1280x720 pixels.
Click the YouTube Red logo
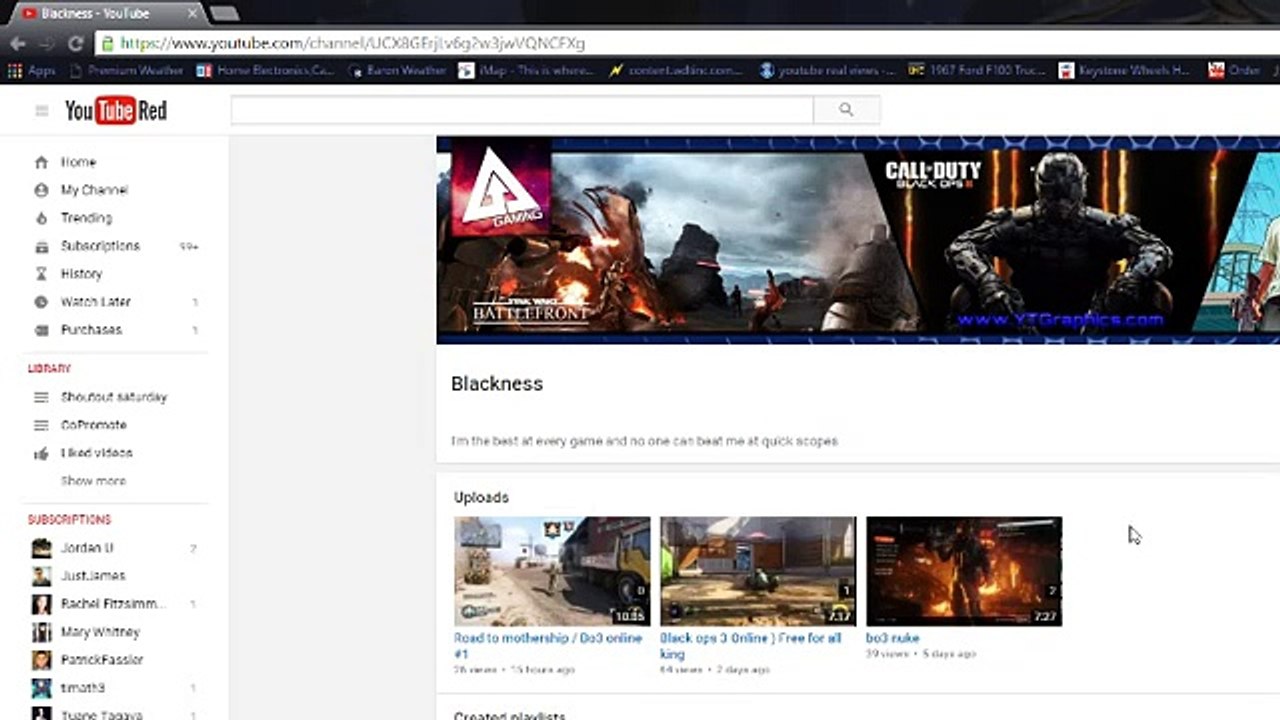point(116,111)
